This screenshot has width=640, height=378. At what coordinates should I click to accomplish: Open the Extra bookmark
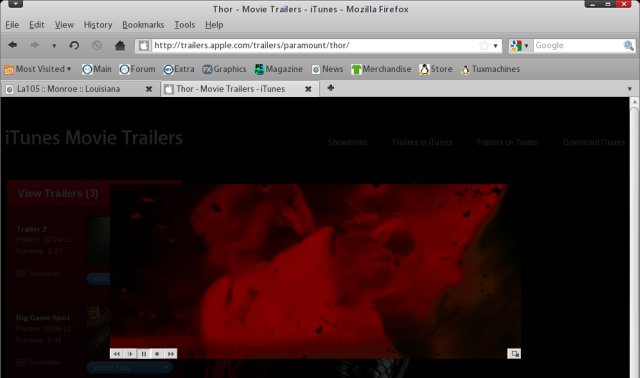click(179, 69)
